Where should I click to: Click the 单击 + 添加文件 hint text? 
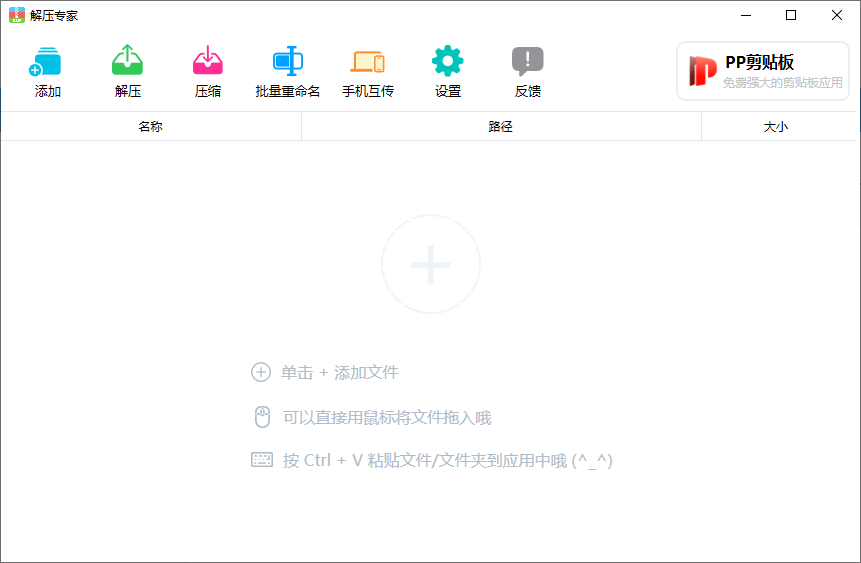tap(339, 372)
